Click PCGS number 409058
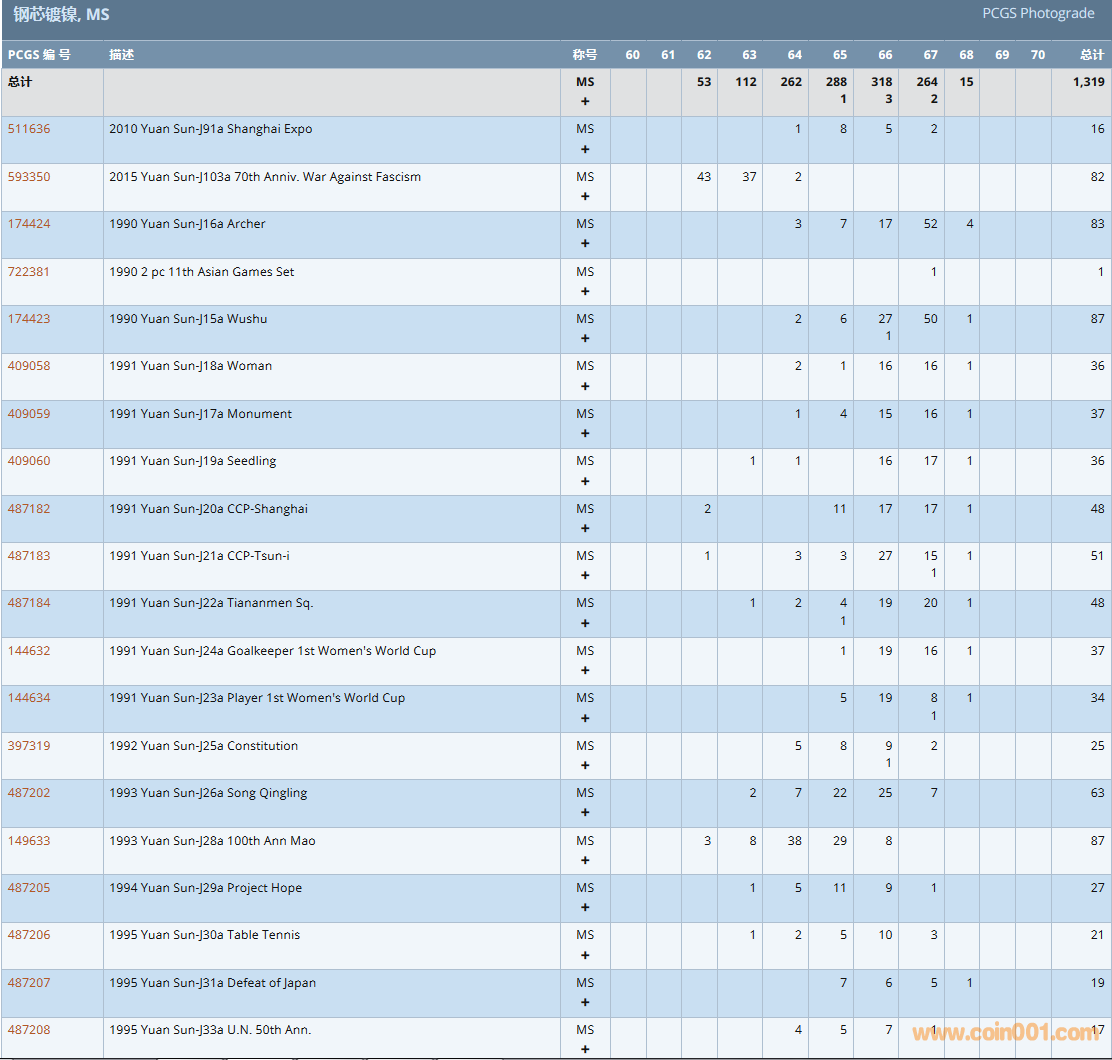1112x1060 pixels. point(29,366)
